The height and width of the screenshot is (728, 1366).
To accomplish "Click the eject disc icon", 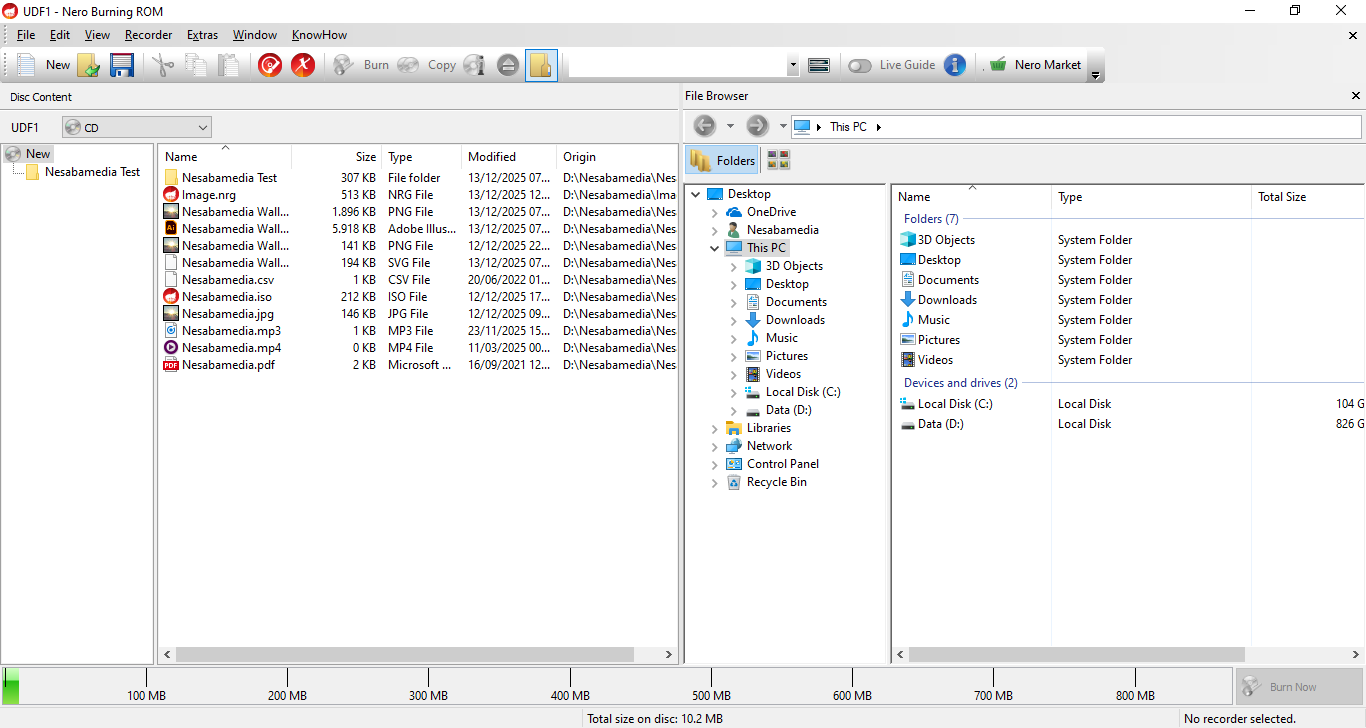I will (508, 65).
